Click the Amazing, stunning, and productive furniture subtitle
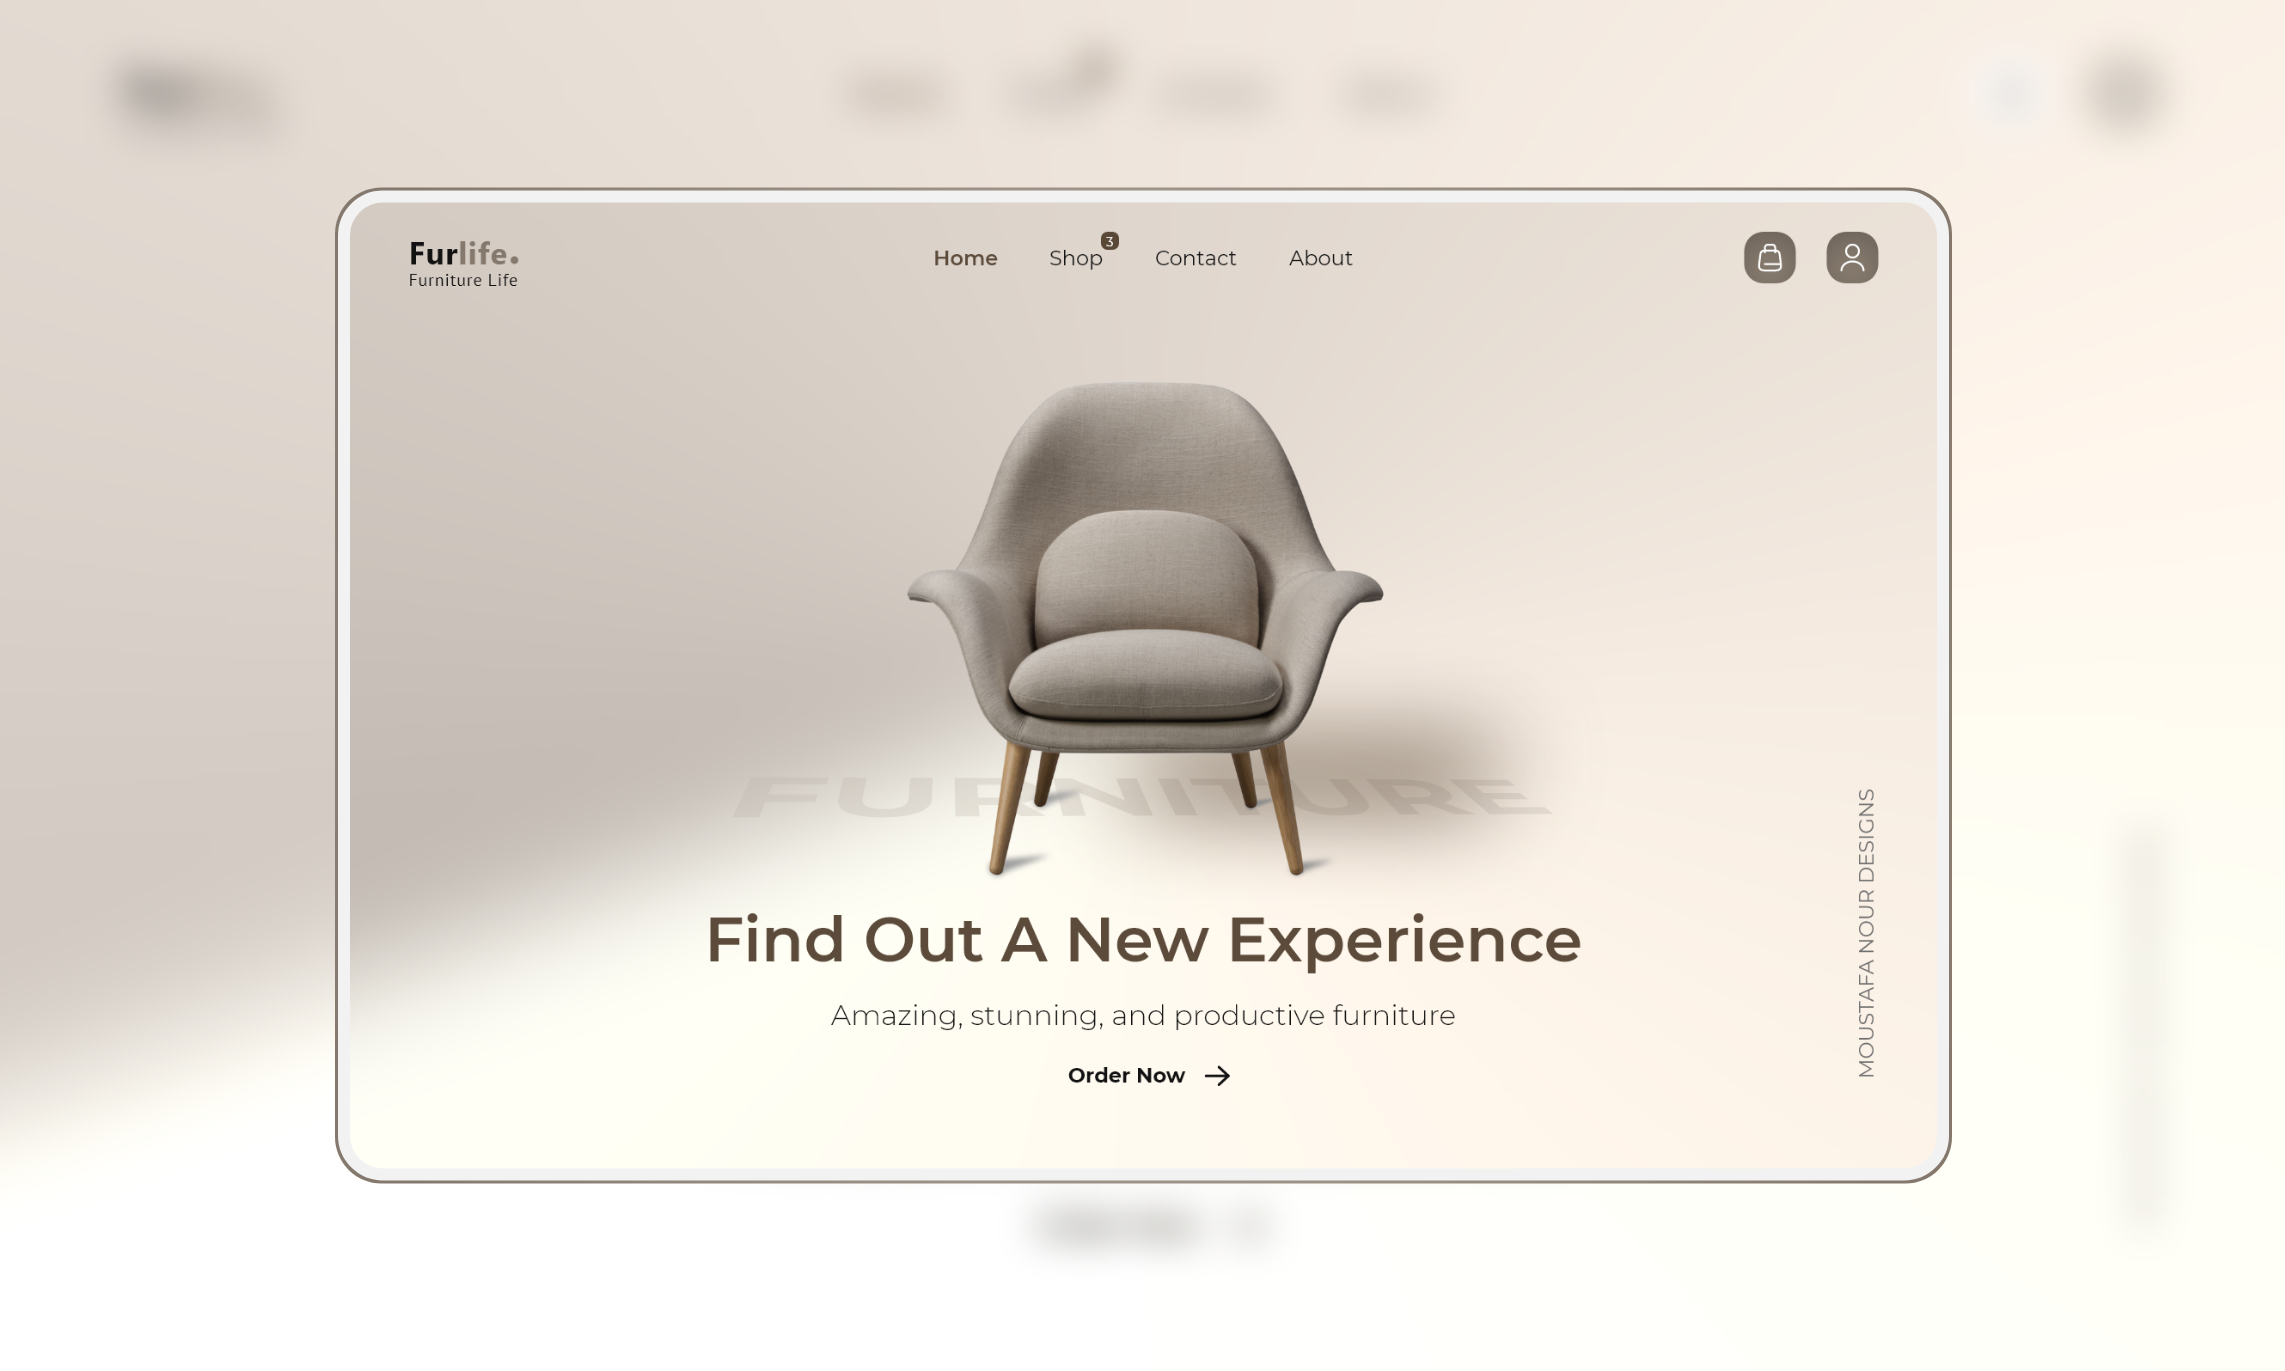 coord(1143,1016)
